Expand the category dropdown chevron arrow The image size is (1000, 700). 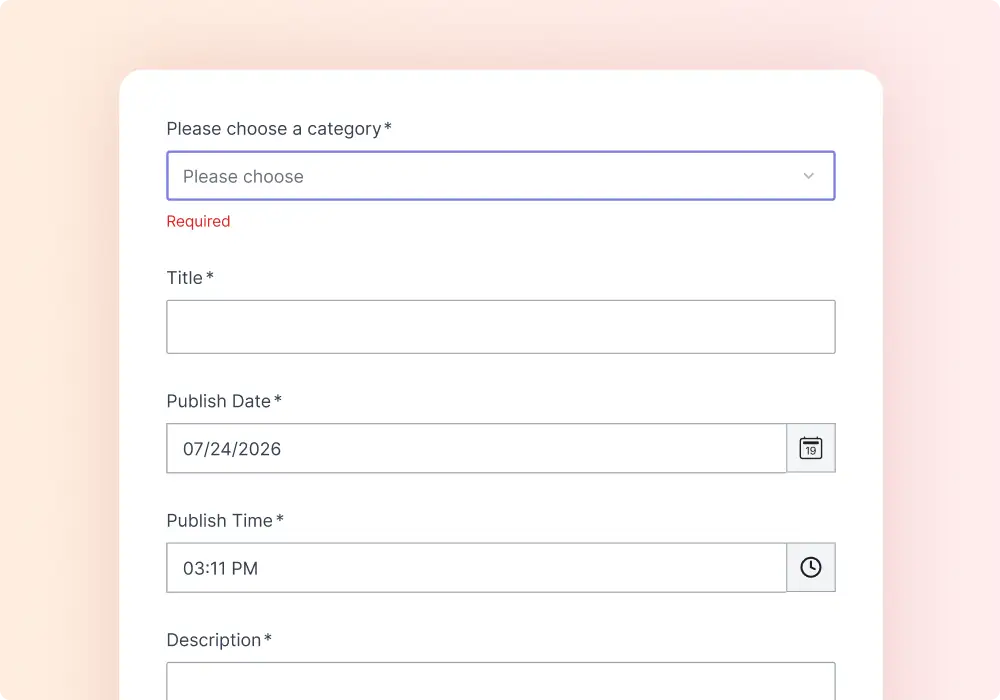pos(809,176)
